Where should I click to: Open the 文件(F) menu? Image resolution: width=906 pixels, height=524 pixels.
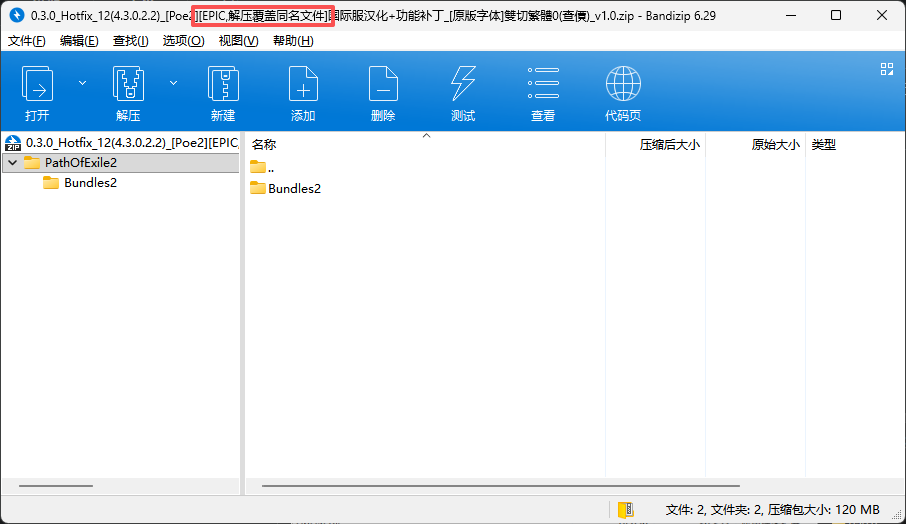click(x=27, y=41)
